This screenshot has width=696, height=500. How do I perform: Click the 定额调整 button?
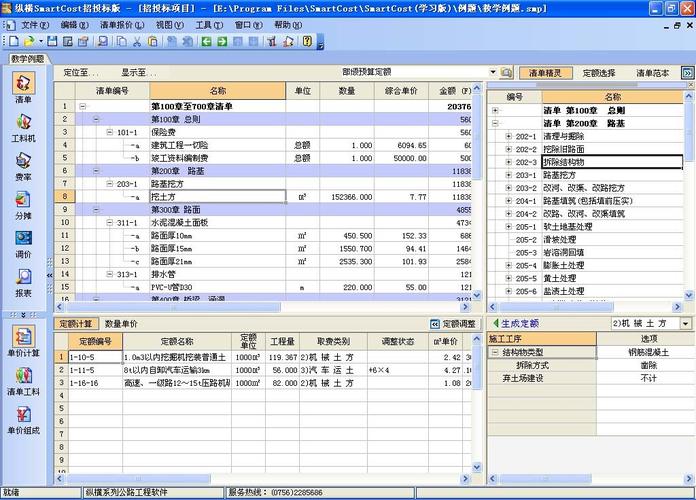tap(454, 324)
